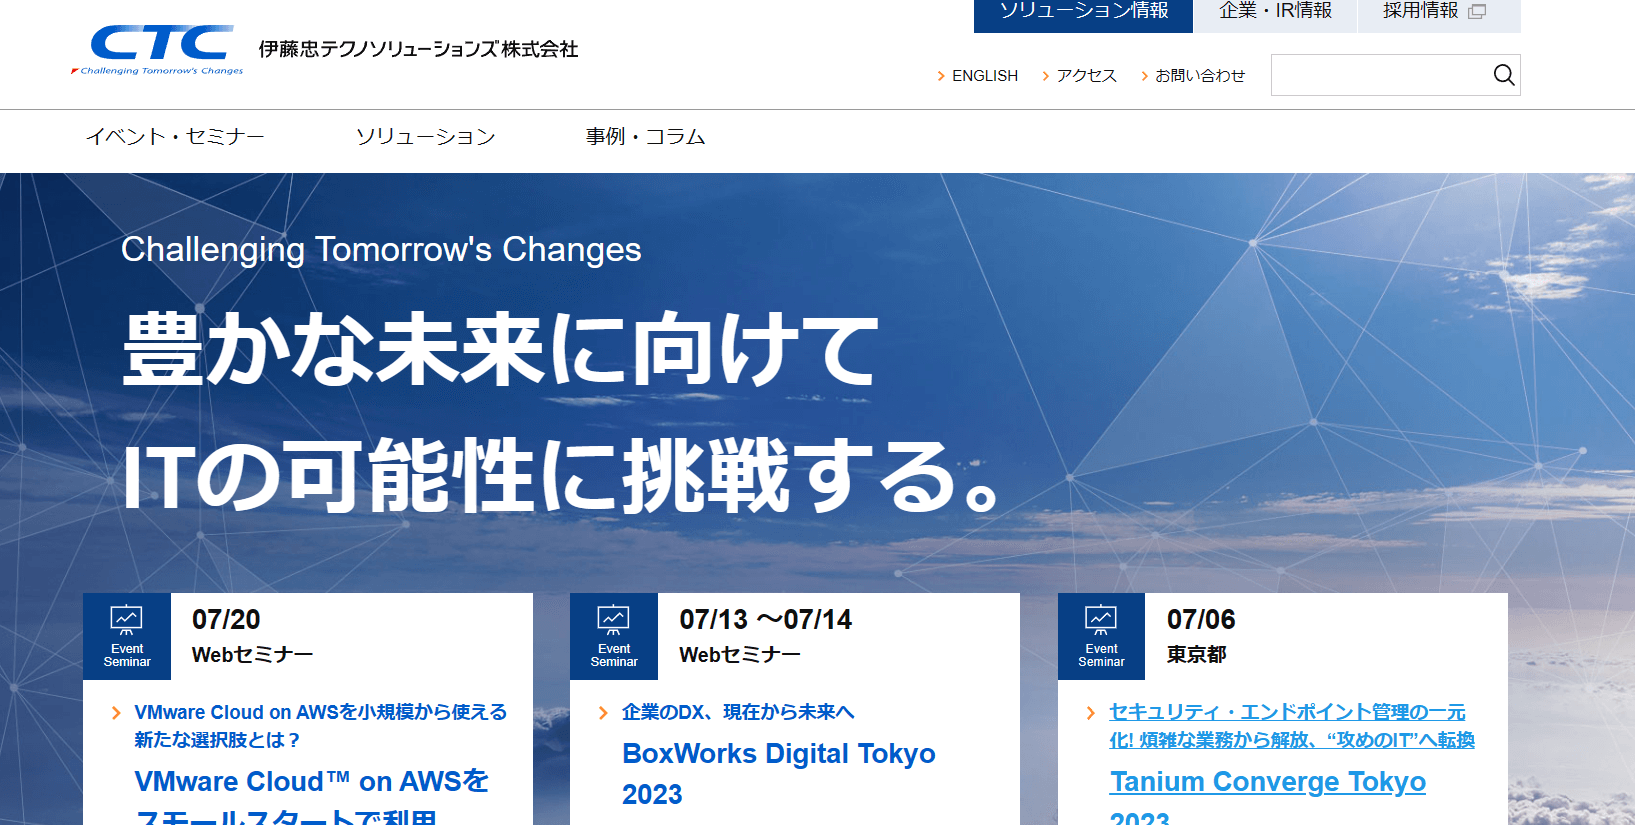Open 企業のDX、現在から未来へ link
This screenshot has width=1635, height=825.
[x=738, y=712]
